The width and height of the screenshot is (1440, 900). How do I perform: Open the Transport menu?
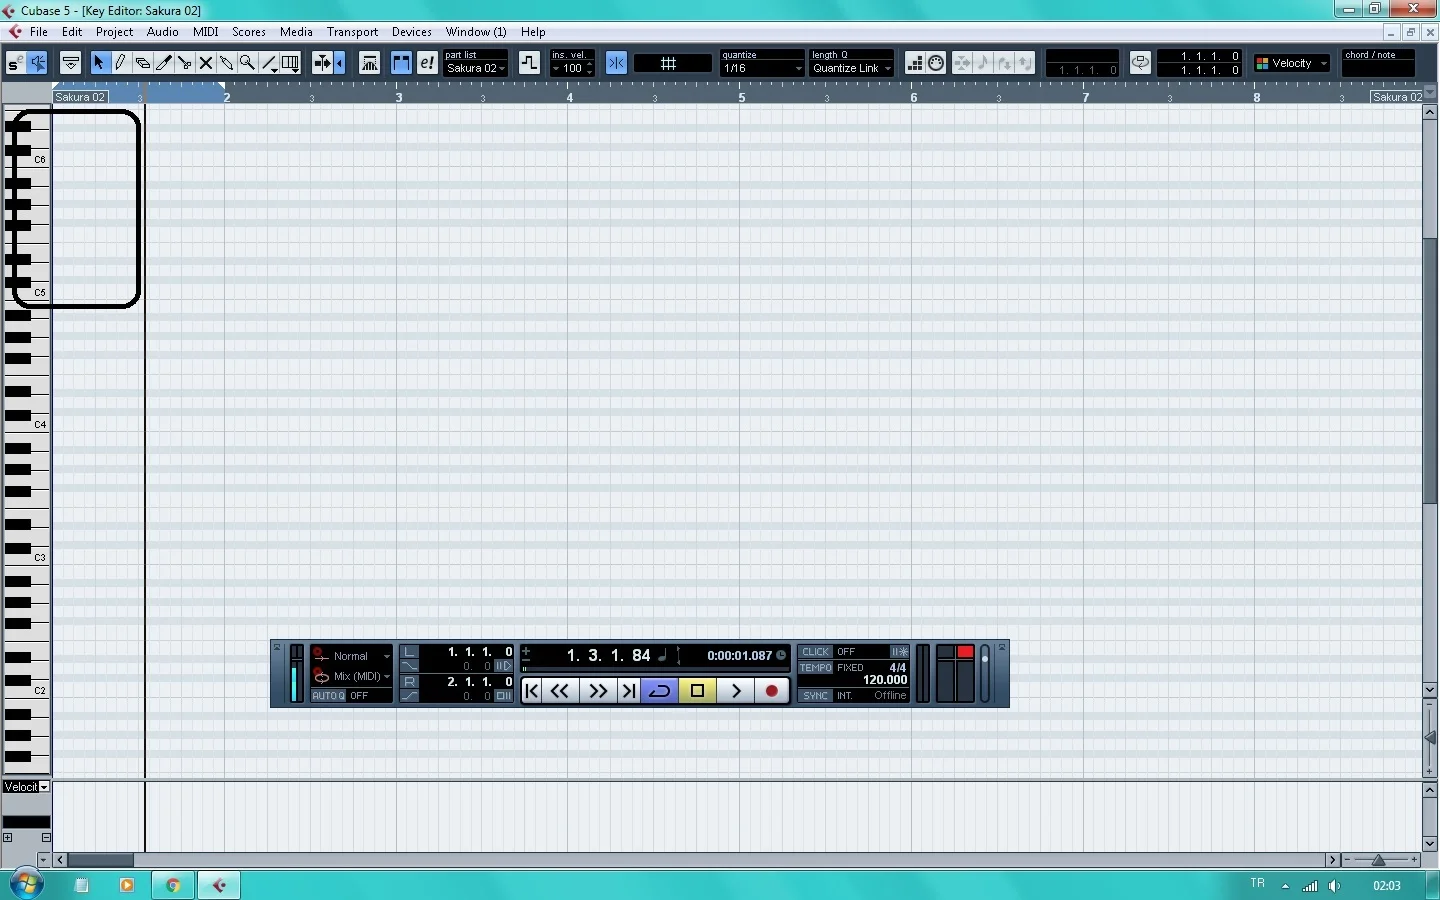[352, 32]
